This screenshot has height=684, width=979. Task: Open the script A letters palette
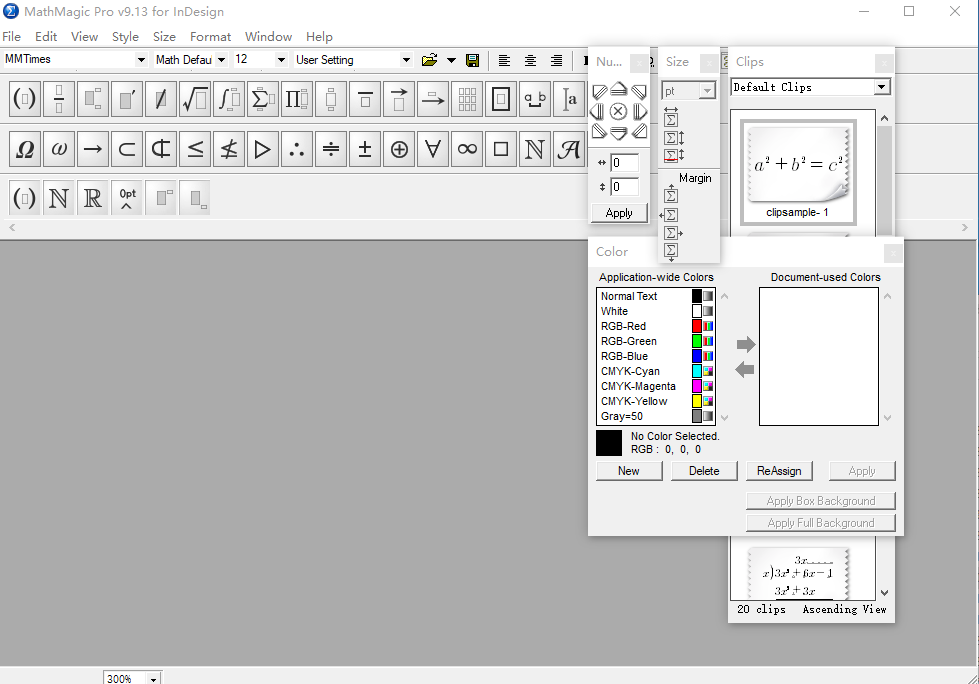[569, 149]
